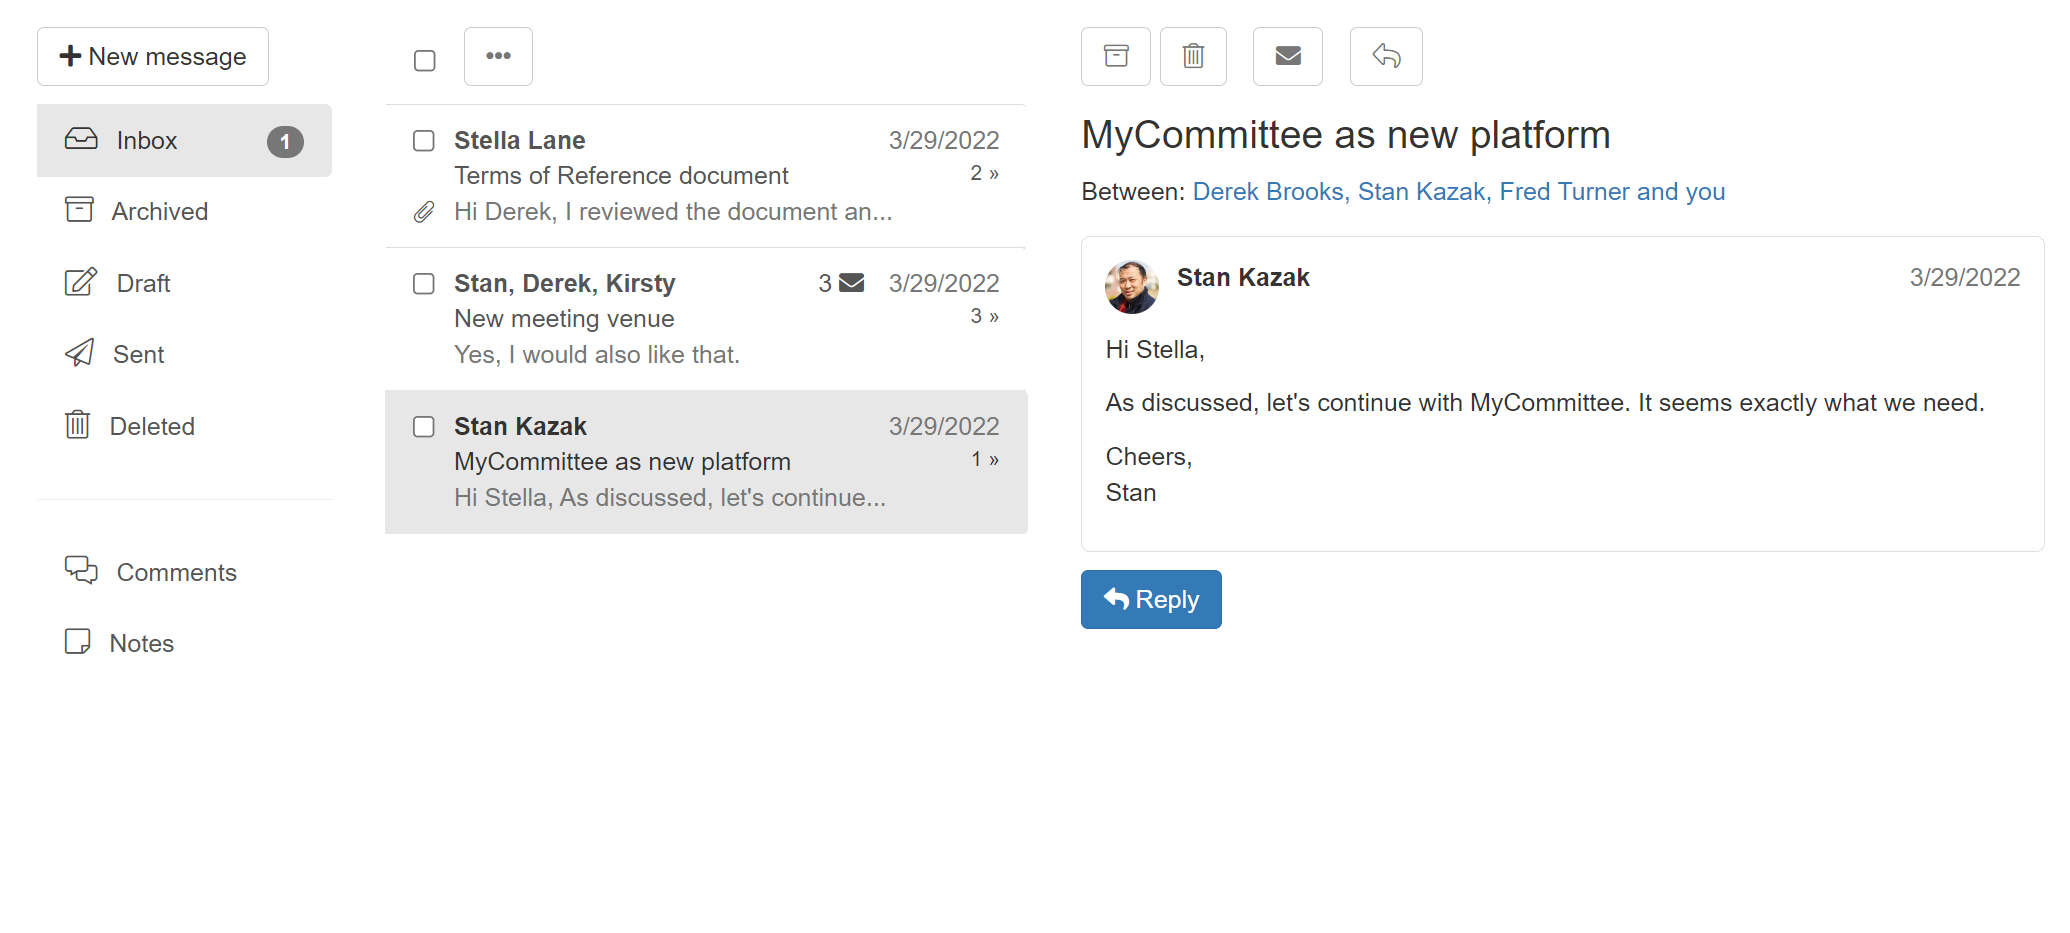2070x933 pixels.
Task: Click the Deleted trash icon in sidebar
Action: (77, 425)
